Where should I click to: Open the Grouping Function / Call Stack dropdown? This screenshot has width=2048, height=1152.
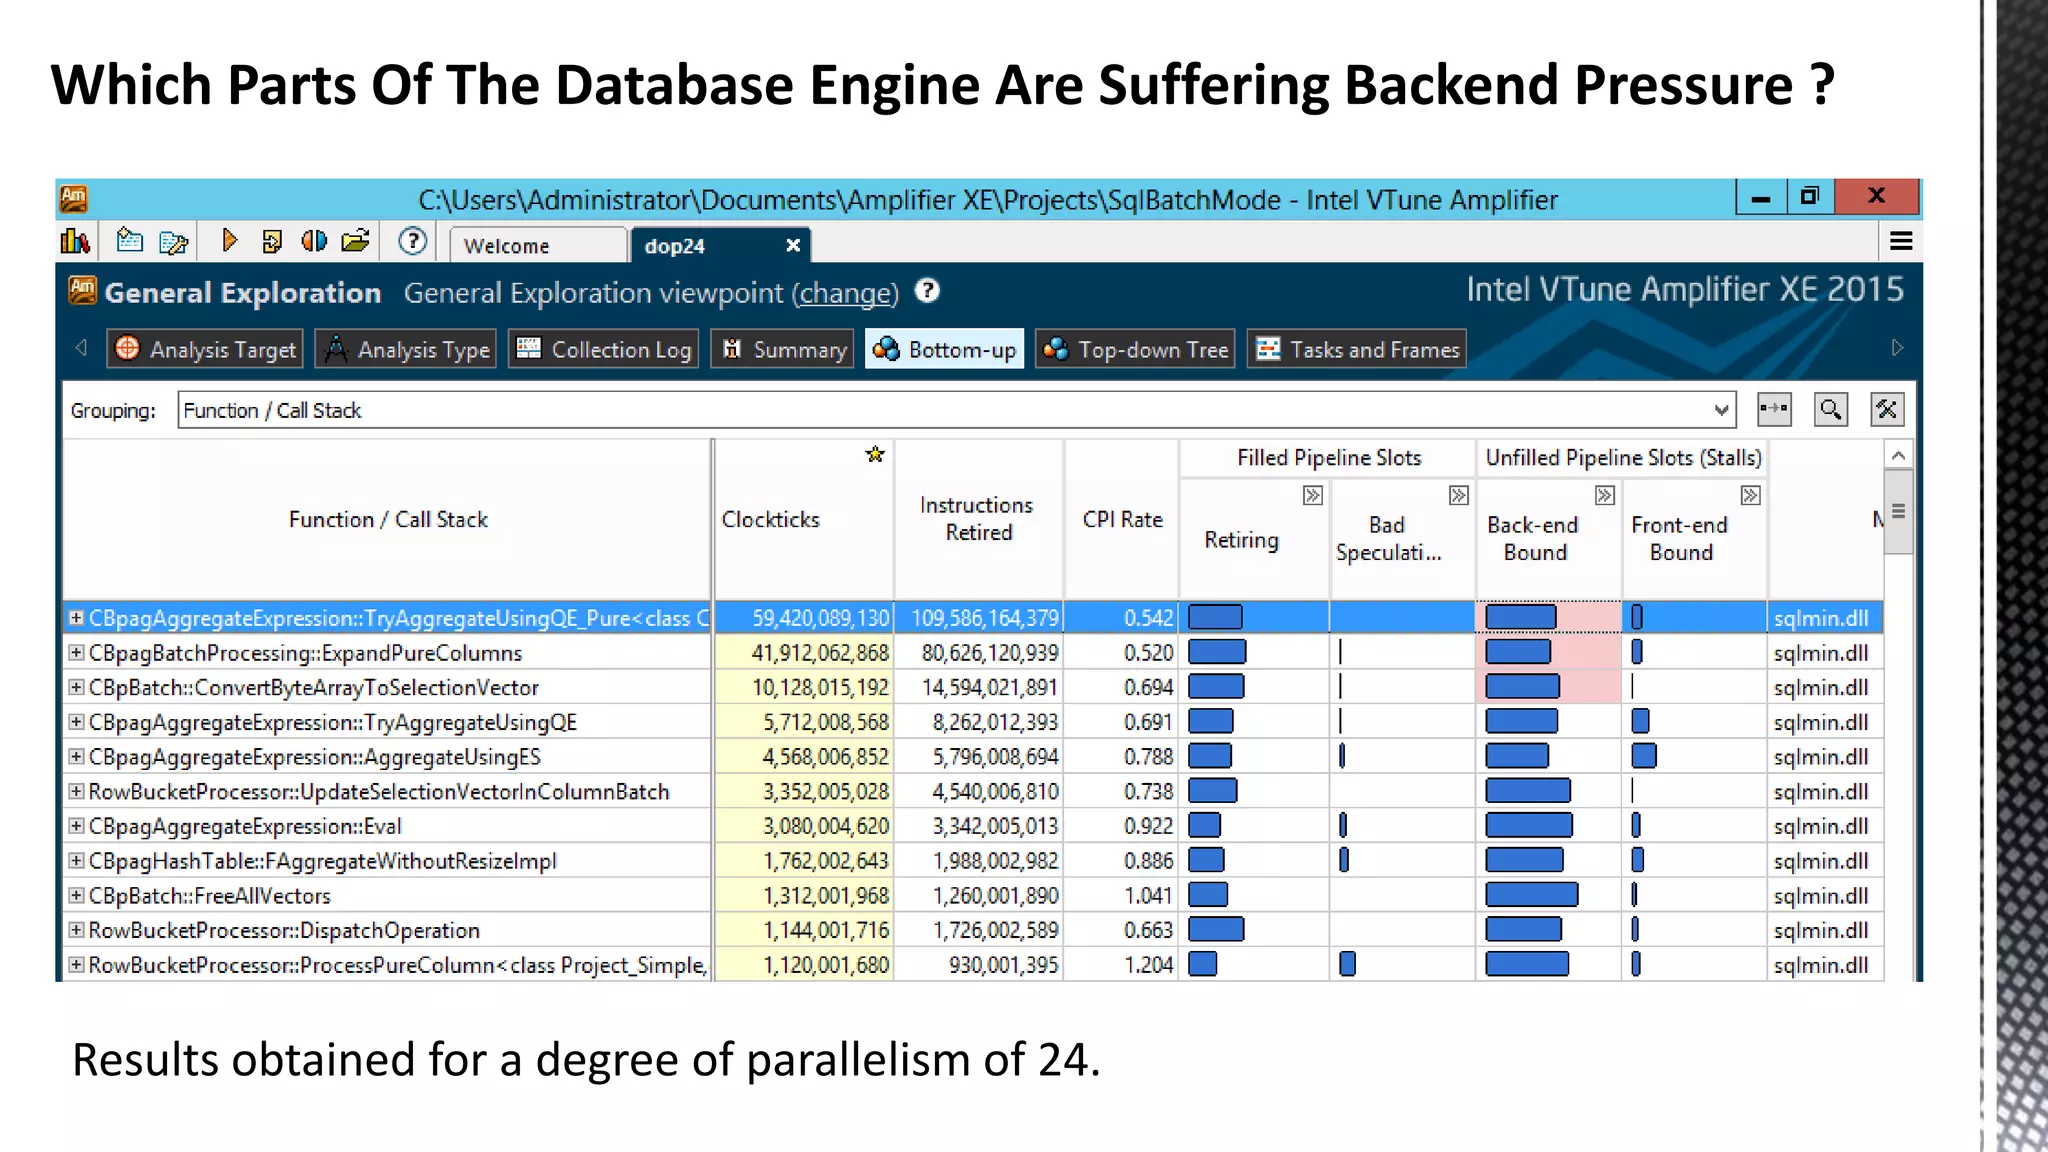tap(957, 410)
